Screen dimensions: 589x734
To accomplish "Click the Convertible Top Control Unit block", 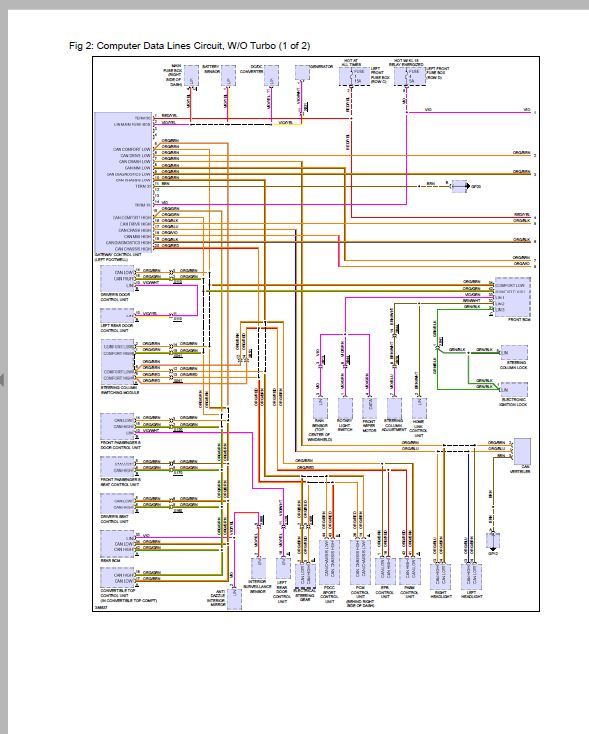I will [118, 578].
